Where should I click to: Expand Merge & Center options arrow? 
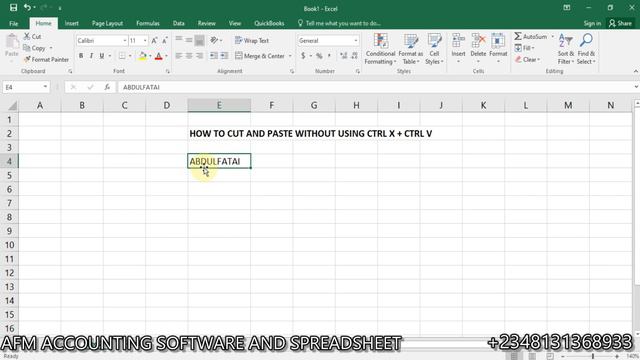coord(290,56)
